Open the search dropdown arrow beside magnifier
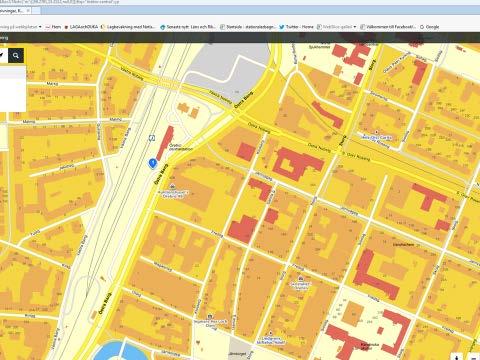The height and width of the screenshot is (360, 480). pos(2,56)
